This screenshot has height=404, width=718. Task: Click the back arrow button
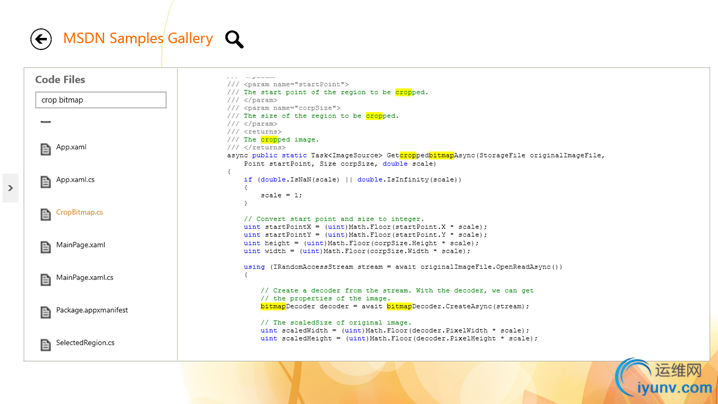(41, 39)
